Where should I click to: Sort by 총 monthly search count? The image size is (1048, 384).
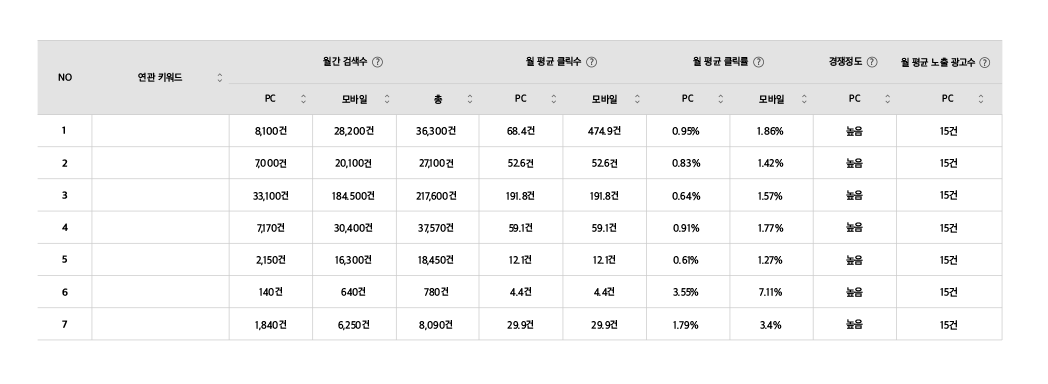(470, 100)
